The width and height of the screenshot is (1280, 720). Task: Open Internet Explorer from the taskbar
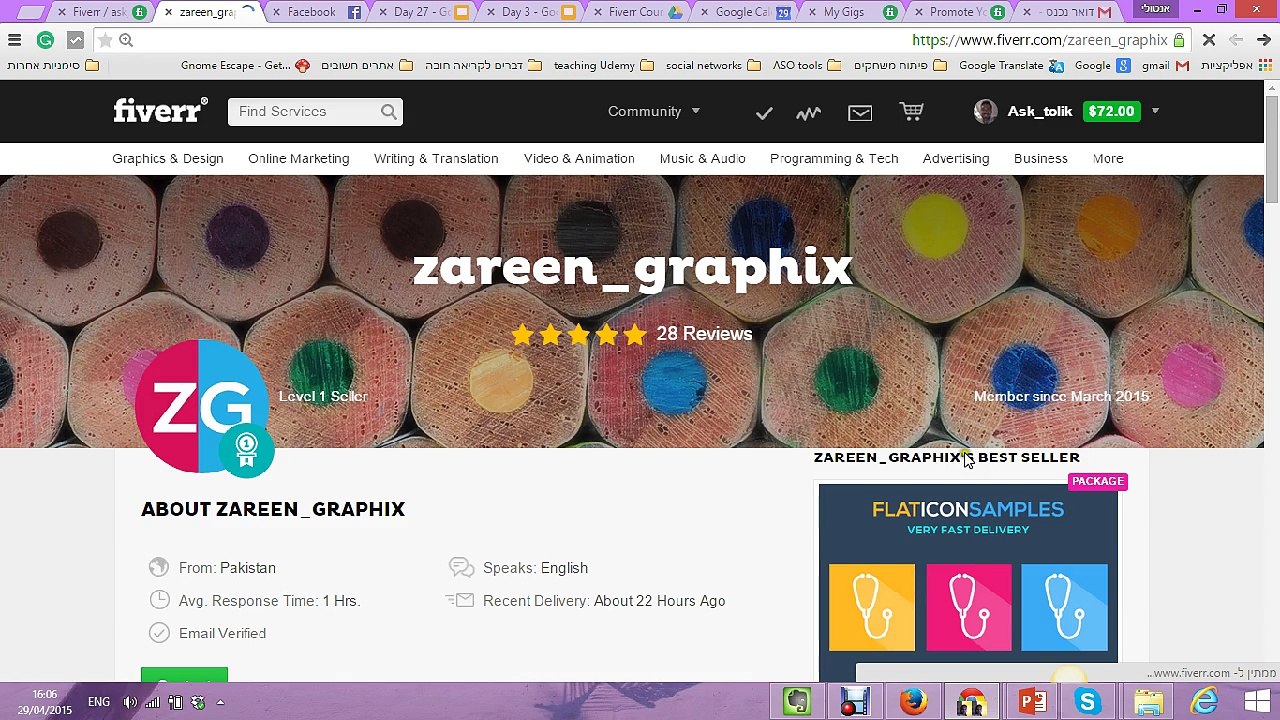pyautogui.click(x=1205, y=701)
